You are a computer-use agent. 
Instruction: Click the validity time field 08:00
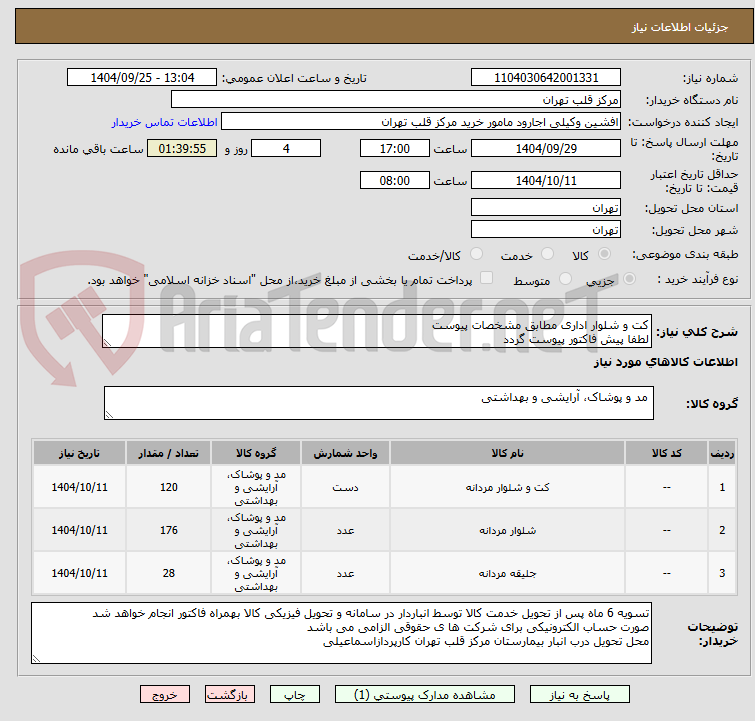(394, 180)
